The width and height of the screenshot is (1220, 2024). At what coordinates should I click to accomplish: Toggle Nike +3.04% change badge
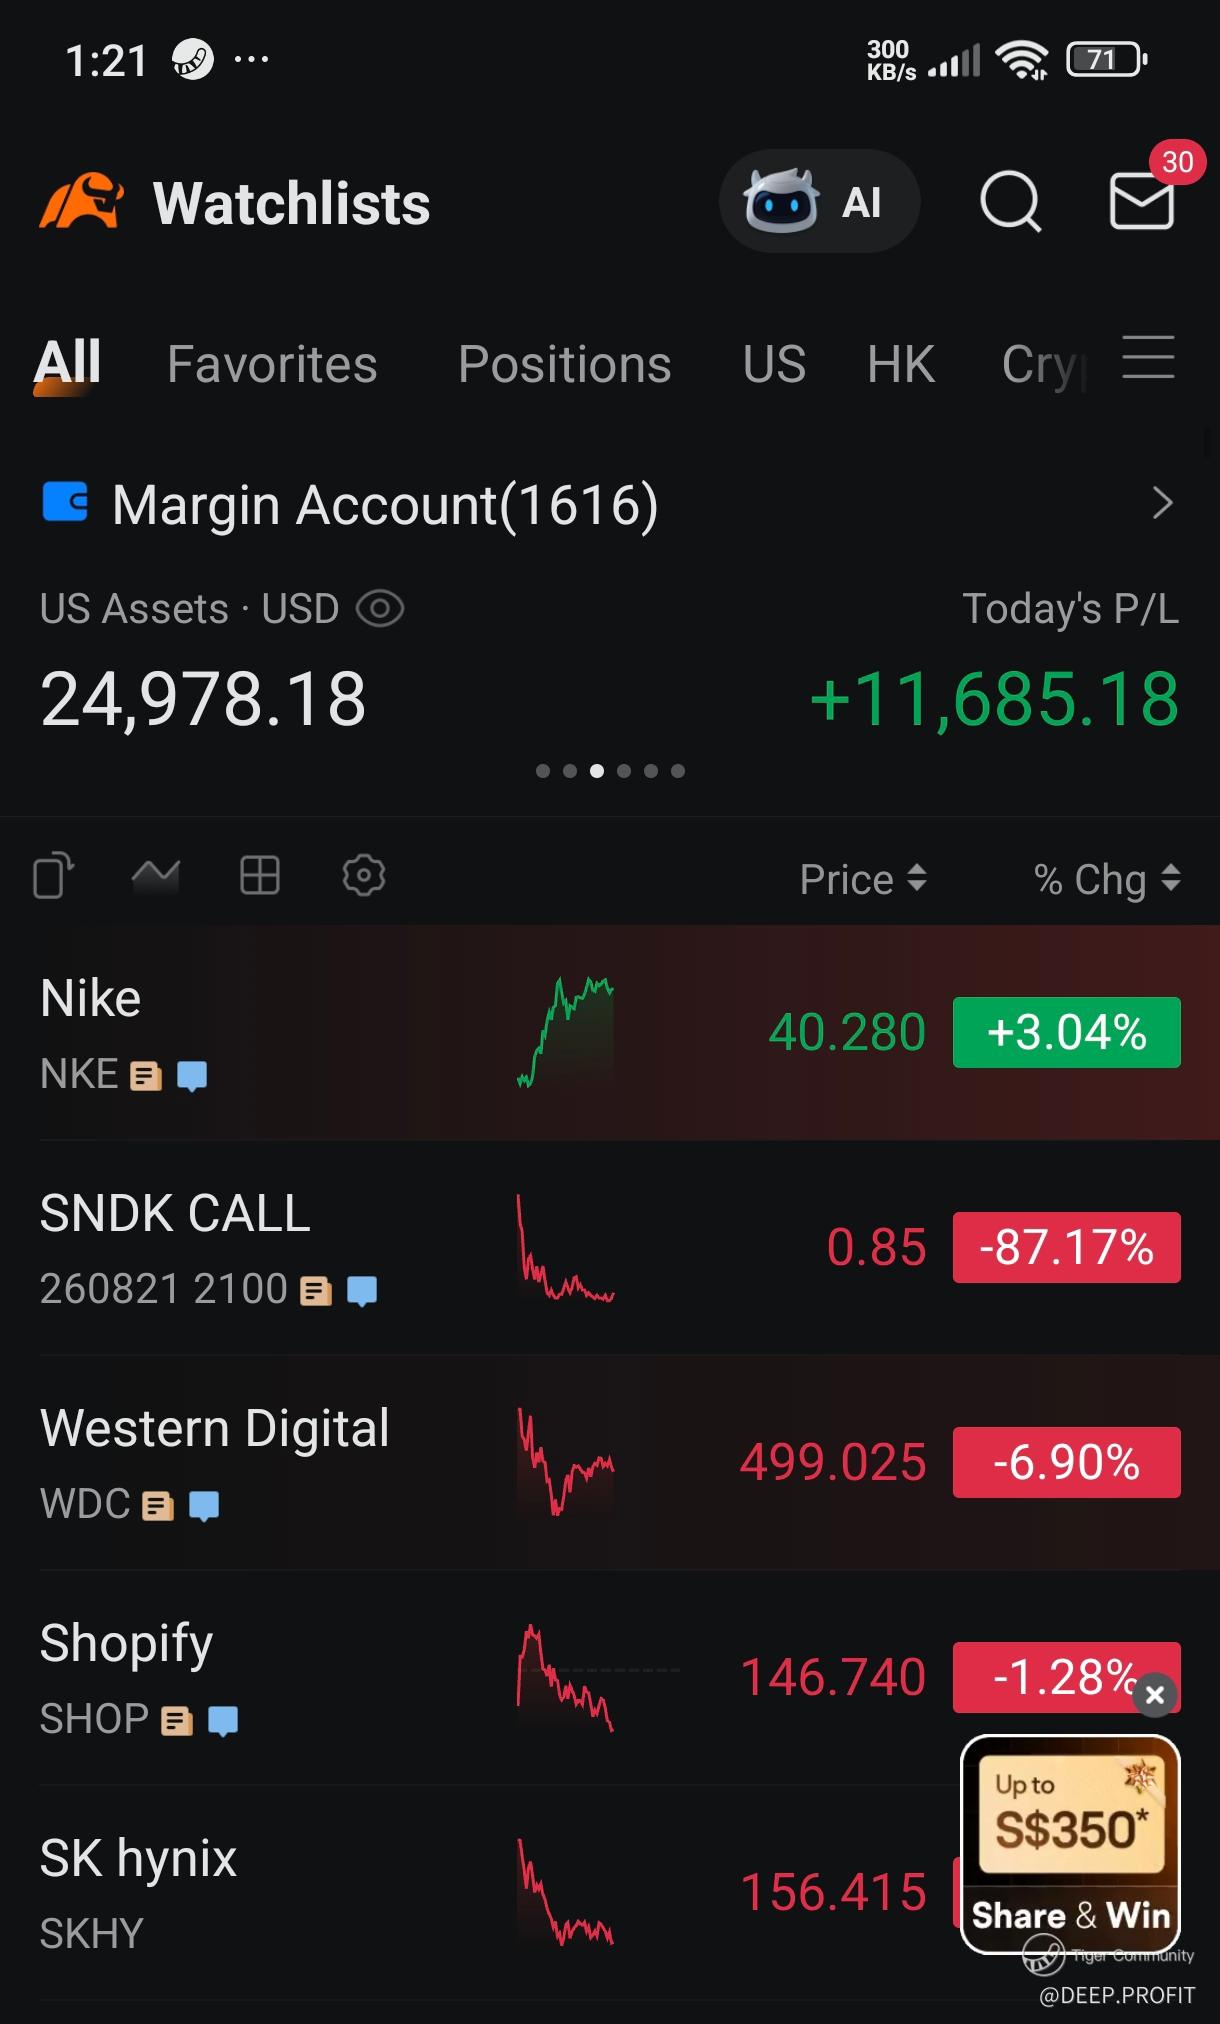click(x=1066, y=1033)
